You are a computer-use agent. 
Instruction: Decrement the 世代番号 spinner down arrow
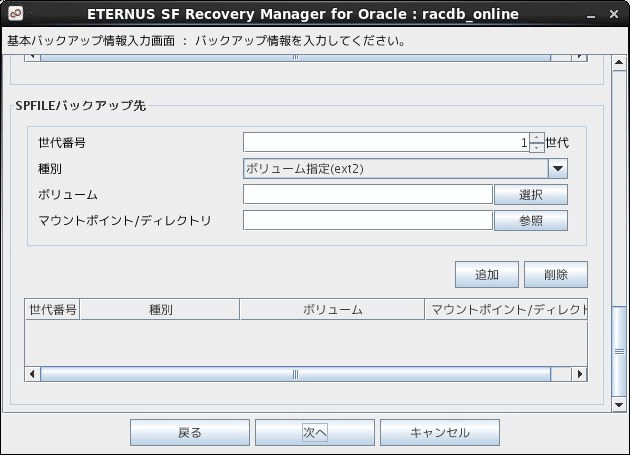[x=537, y=148]
